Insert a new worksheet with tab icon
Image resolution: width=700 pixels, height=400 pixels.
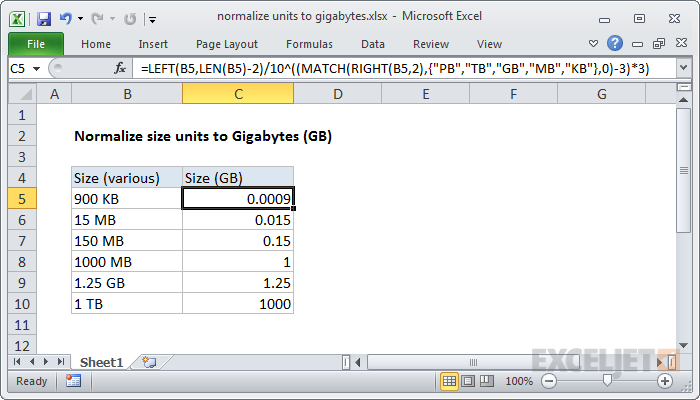[150, 362]
